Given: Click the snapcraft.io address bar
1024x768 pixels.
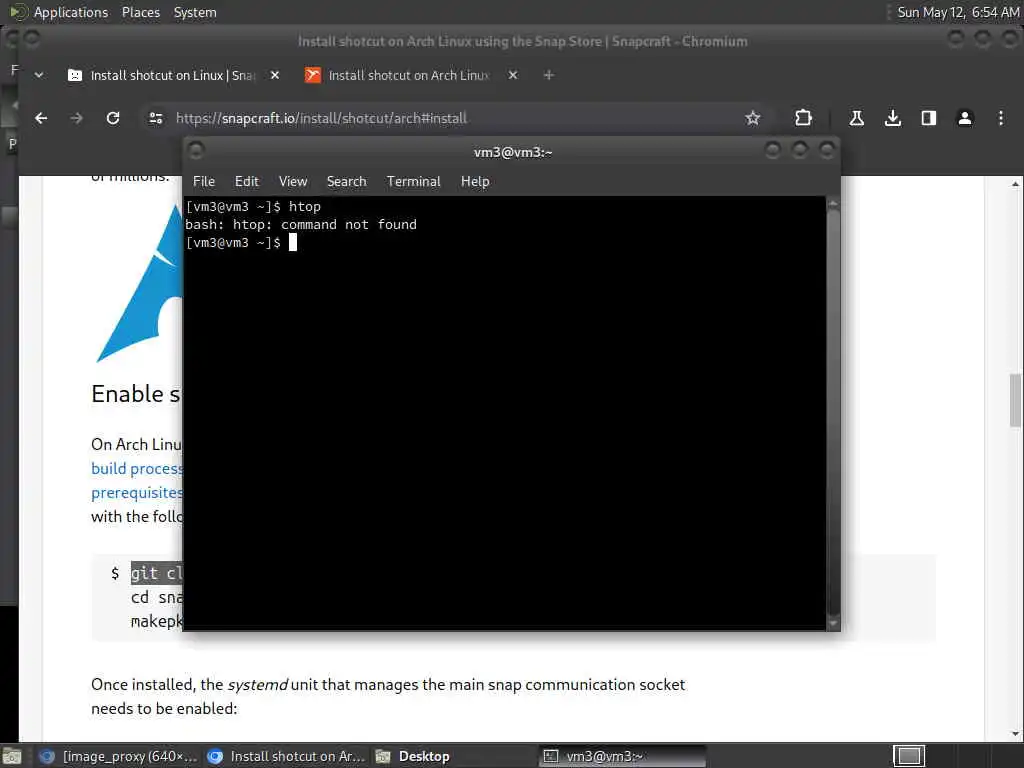Looking at the screenshot, I should (451, 118).
